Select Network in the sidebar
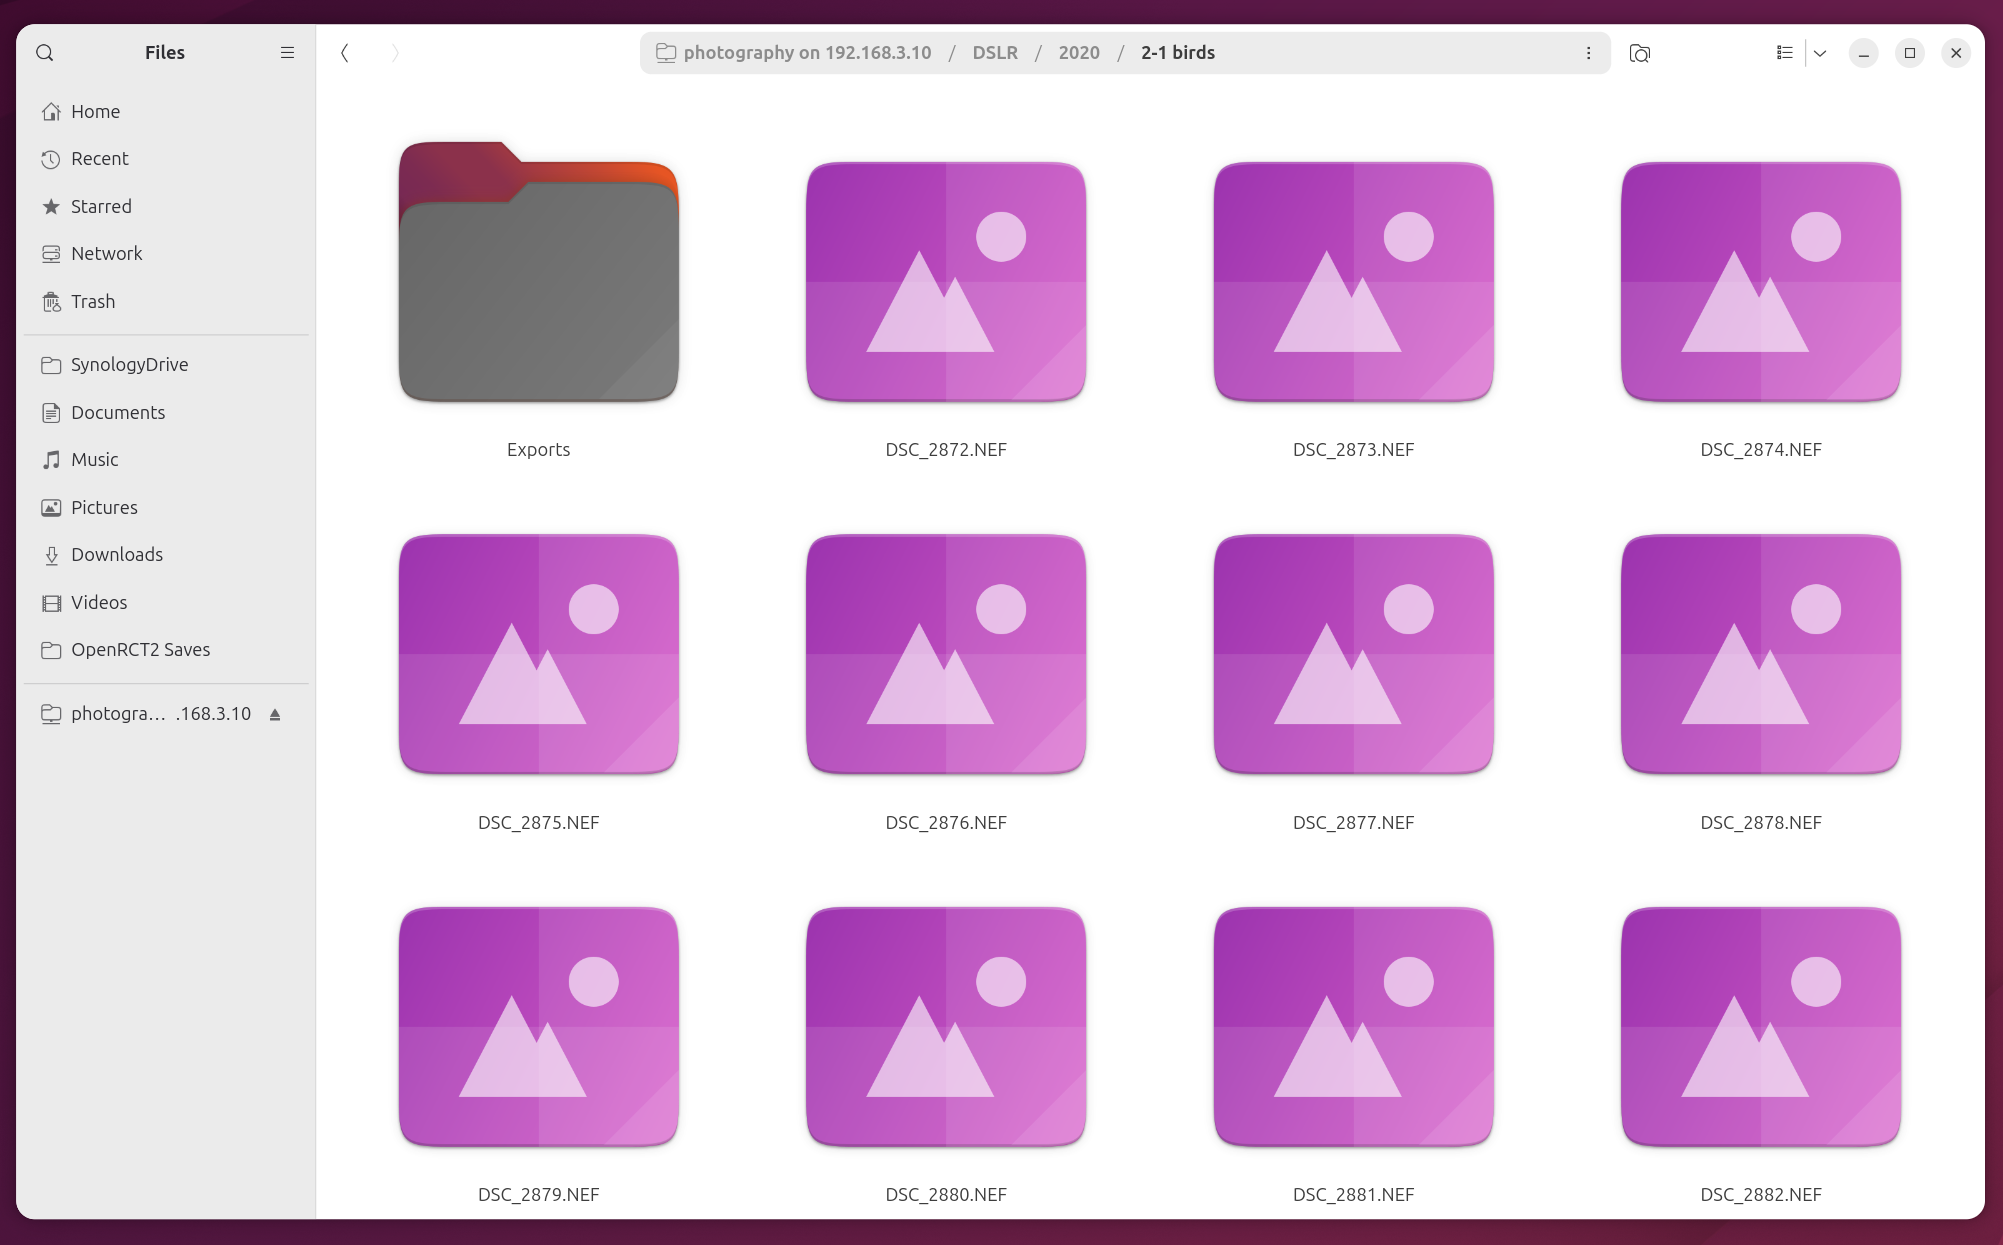 106,253
